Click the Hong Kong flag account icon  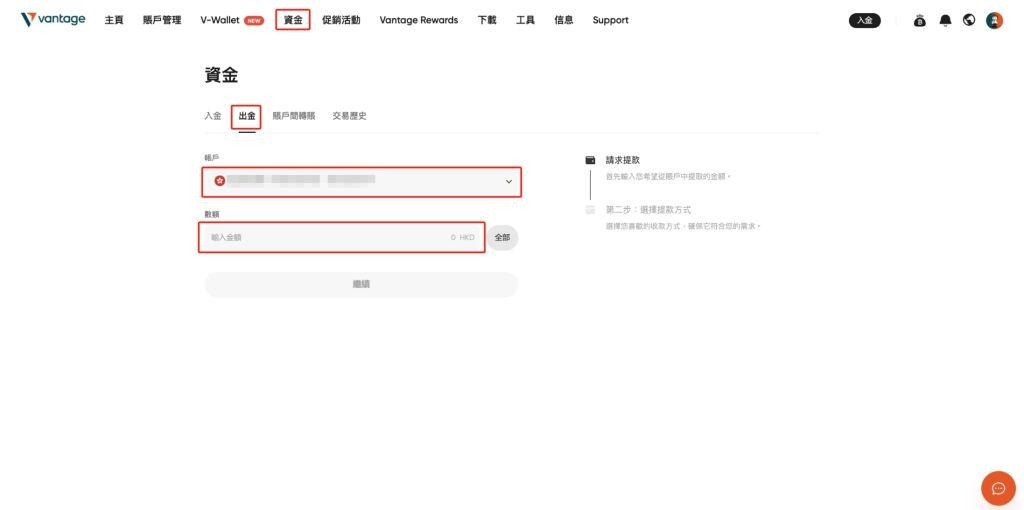[219, 181]
